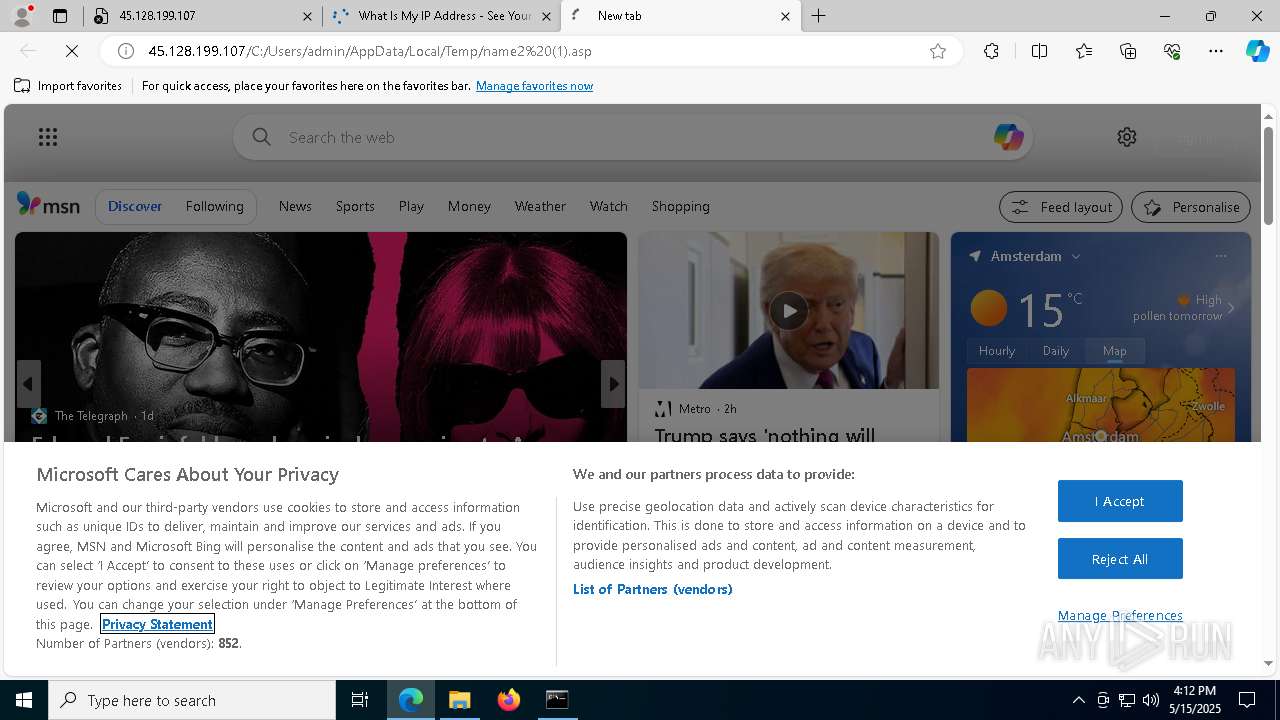Image resolution: width=1280 pixels, height=720 pixels.
Task: Open the Collections icon
Action: coord(1128,51)
